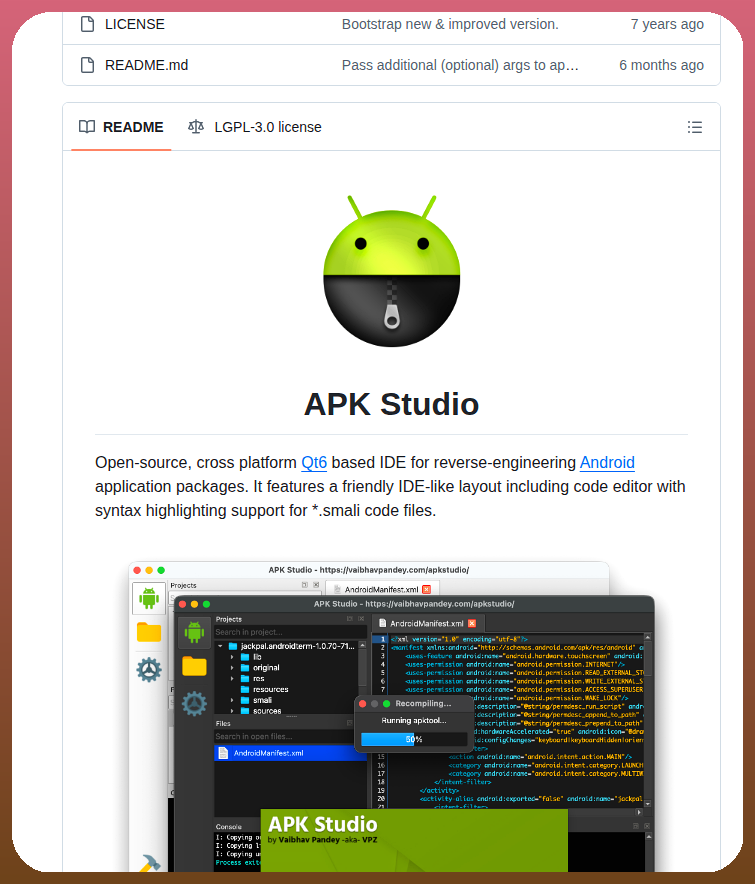
Task: Open the README.md file
Action: coord(147,65)
